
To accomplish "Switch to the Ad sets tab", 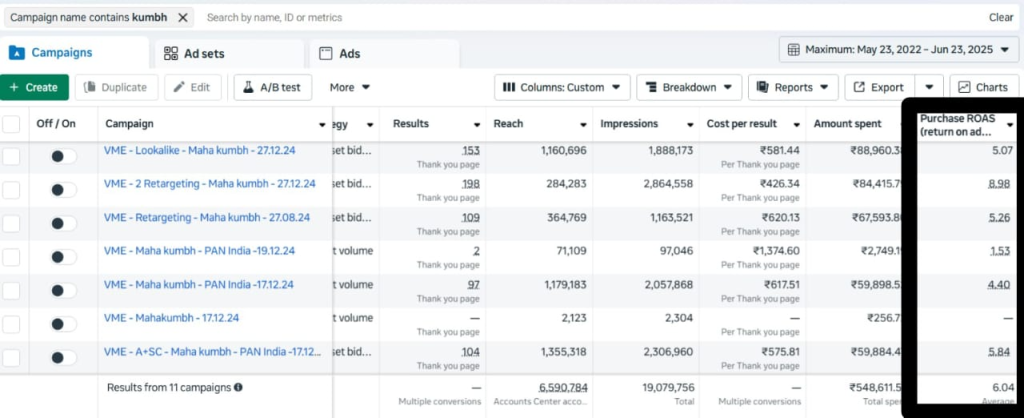I will coord(229,53).
